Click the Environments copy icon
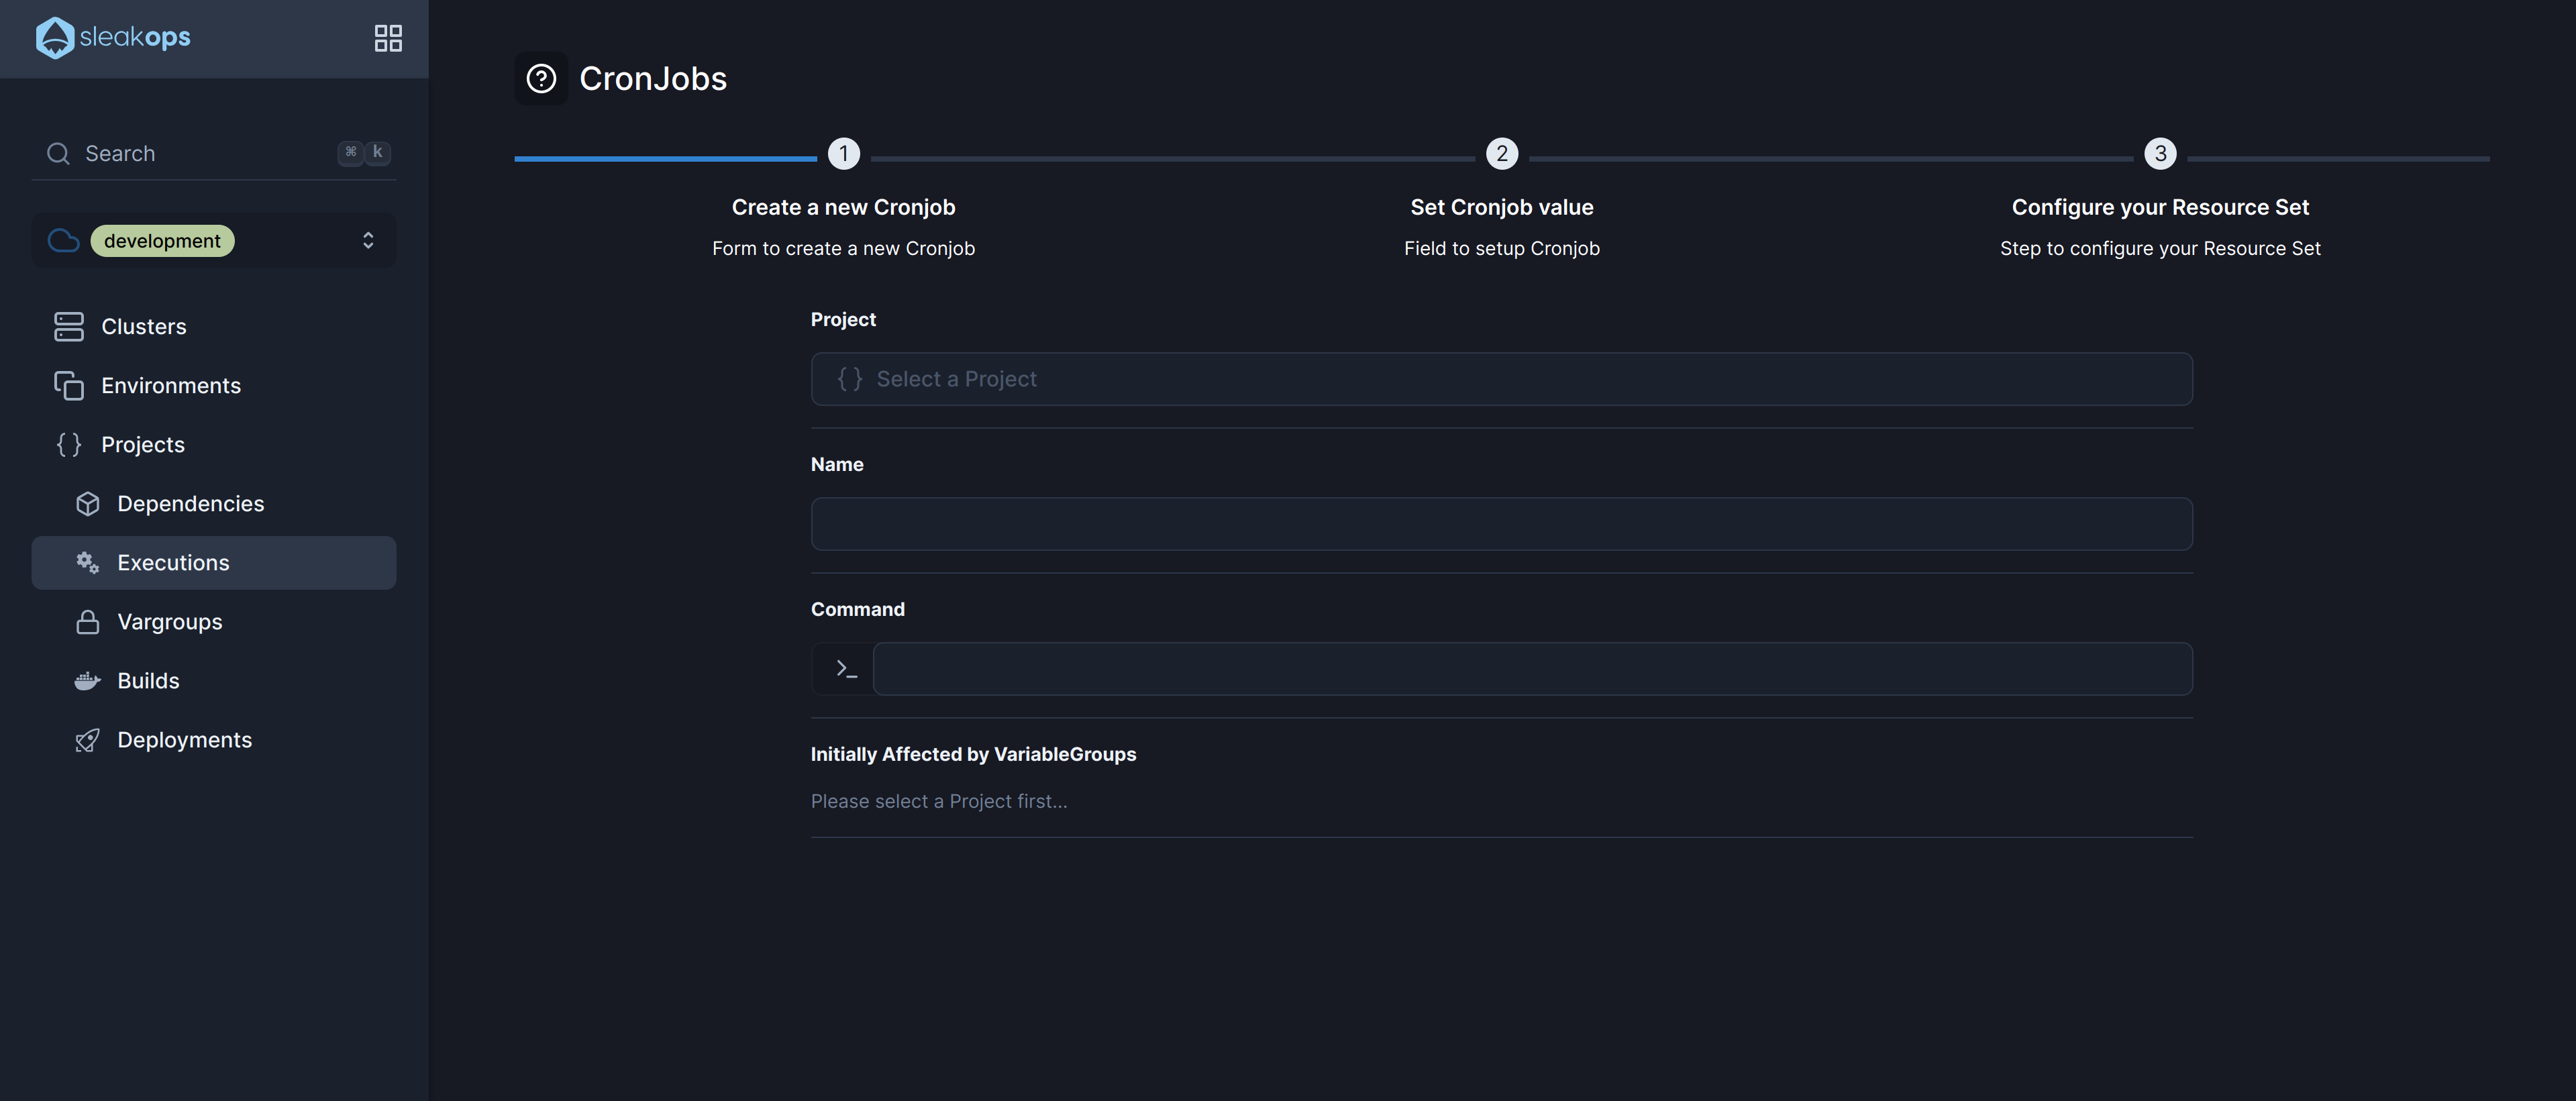Image resolution: width=2576 pixels, height=1101 pixels. pyautogui.click(x=69, y=386)
